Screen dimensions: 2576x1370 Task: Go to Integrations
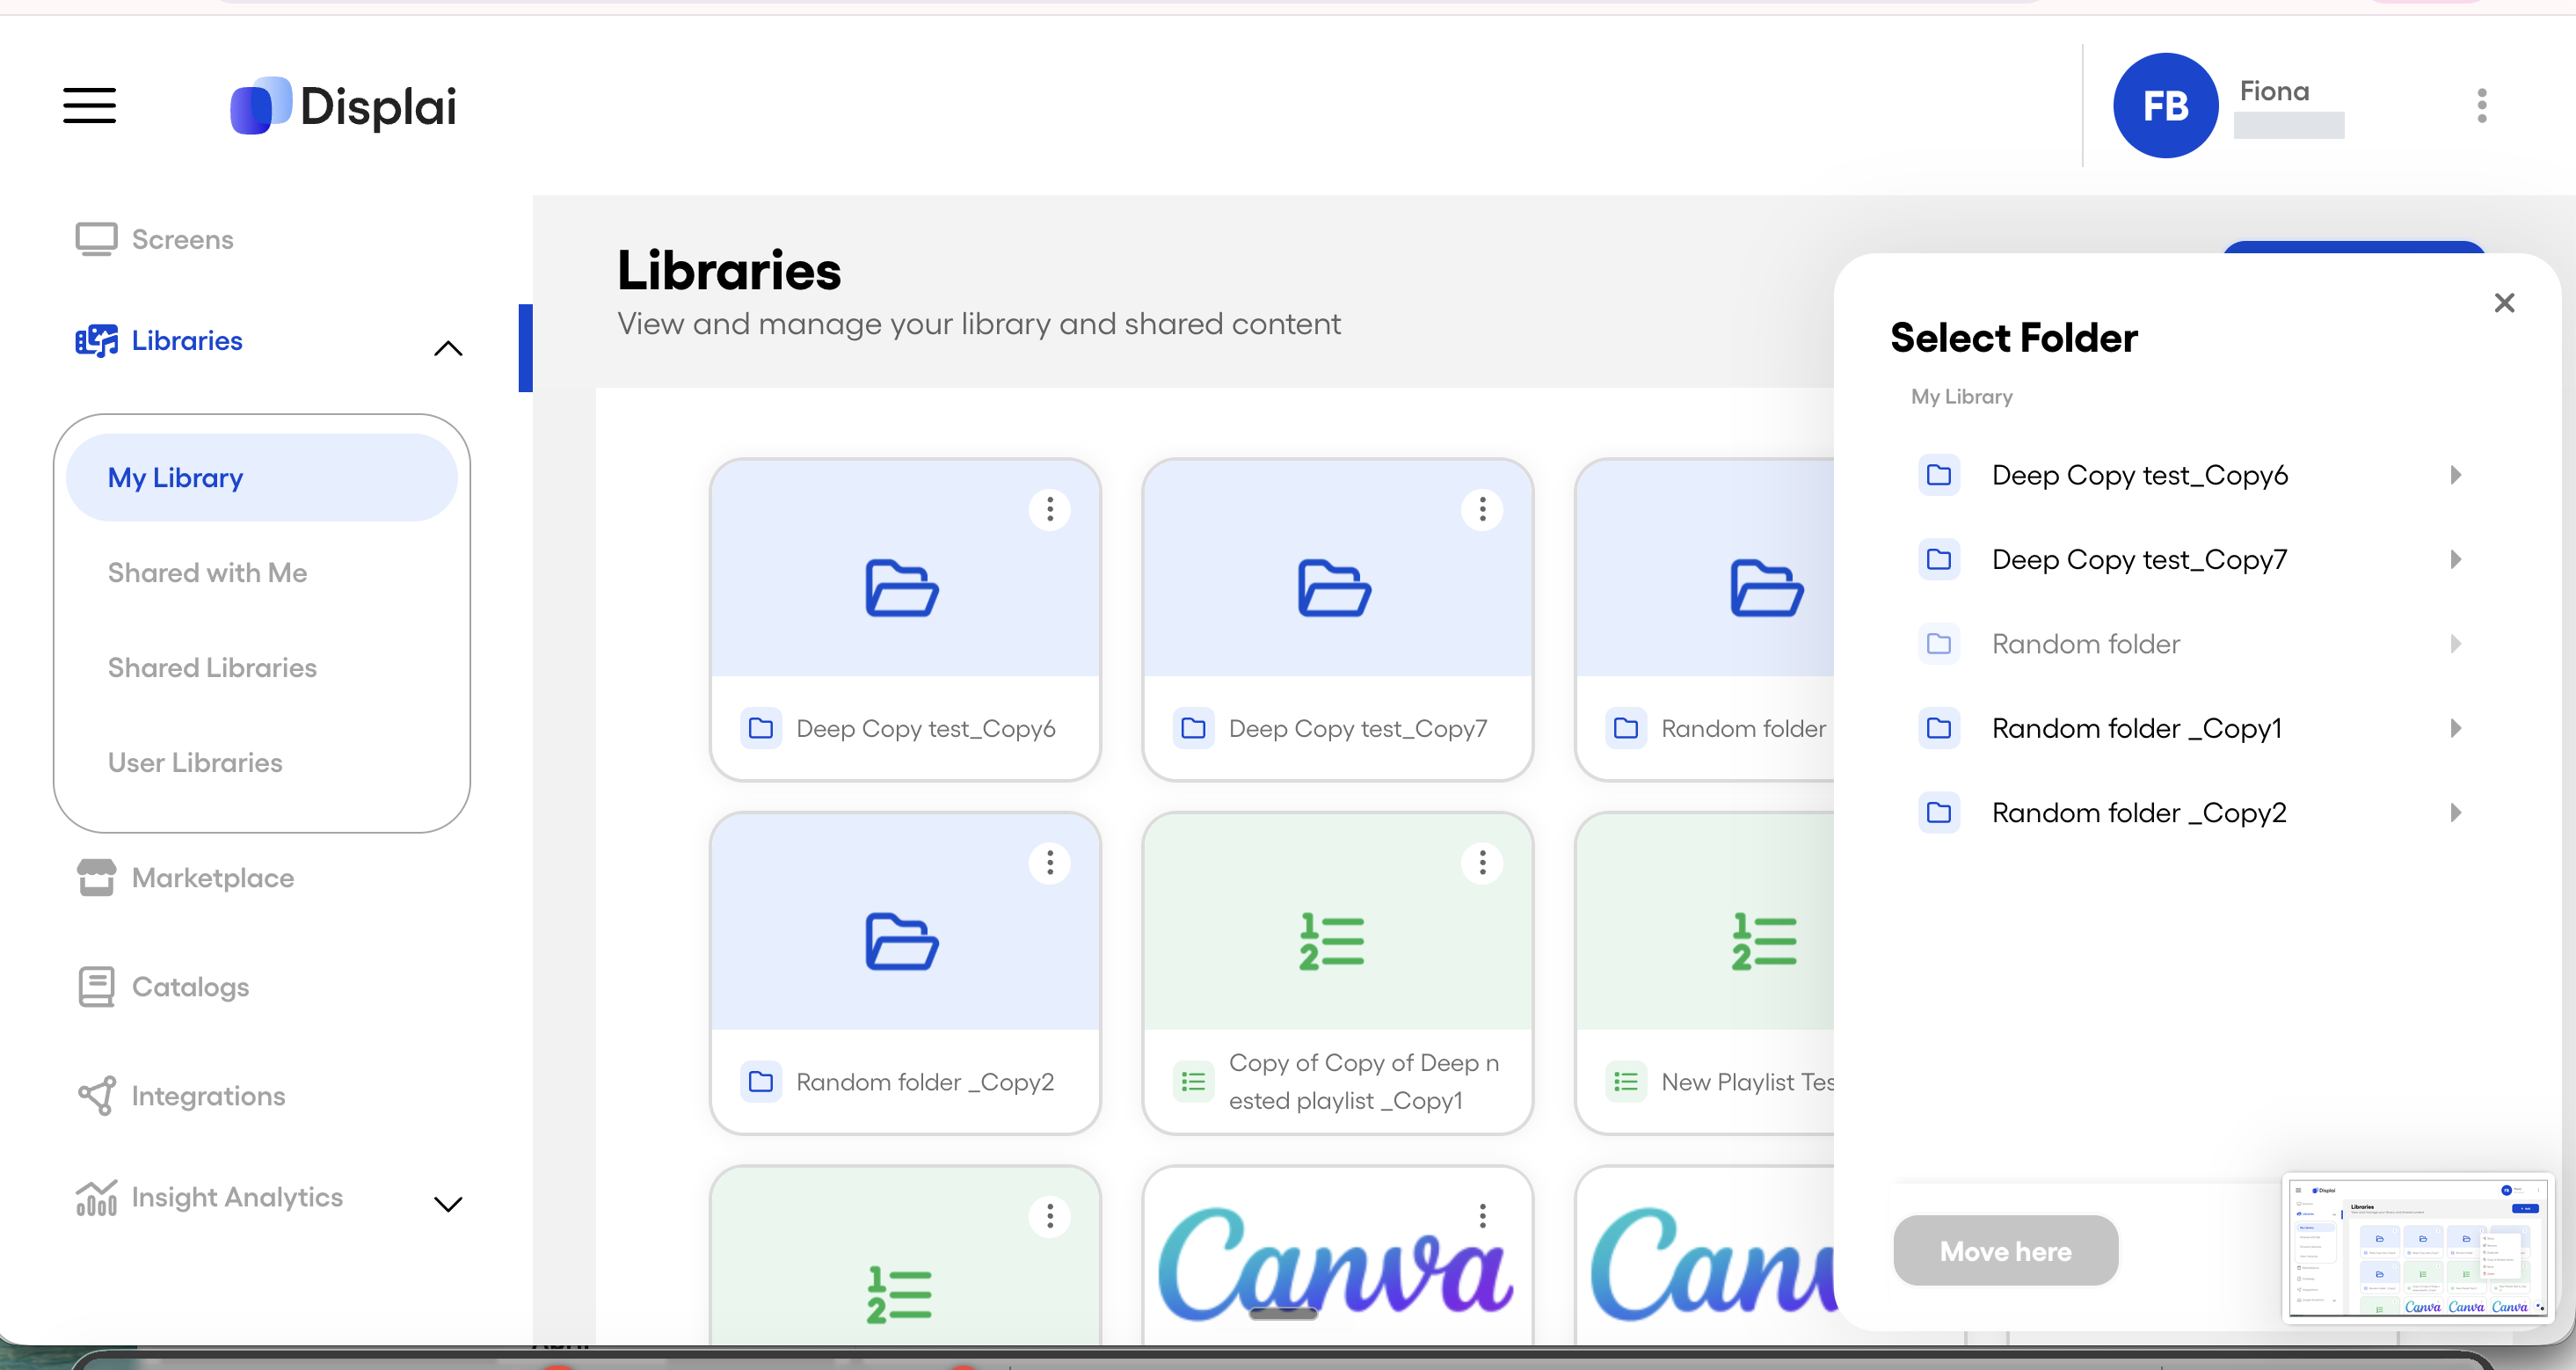coord(182,1096)
